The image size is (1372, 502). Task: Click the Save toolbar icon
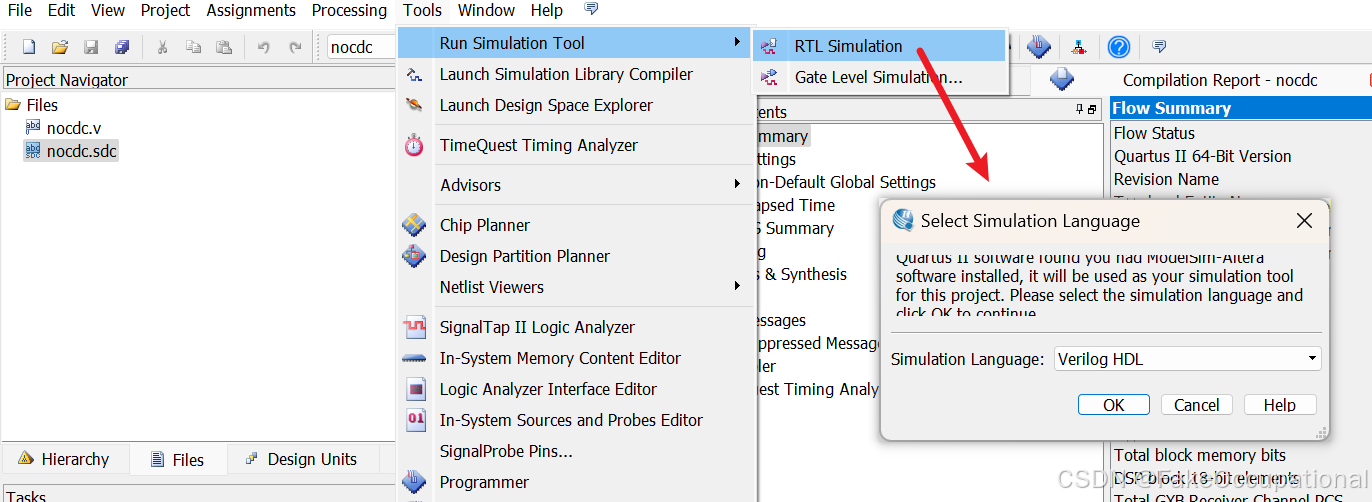[x=91, y=47]
